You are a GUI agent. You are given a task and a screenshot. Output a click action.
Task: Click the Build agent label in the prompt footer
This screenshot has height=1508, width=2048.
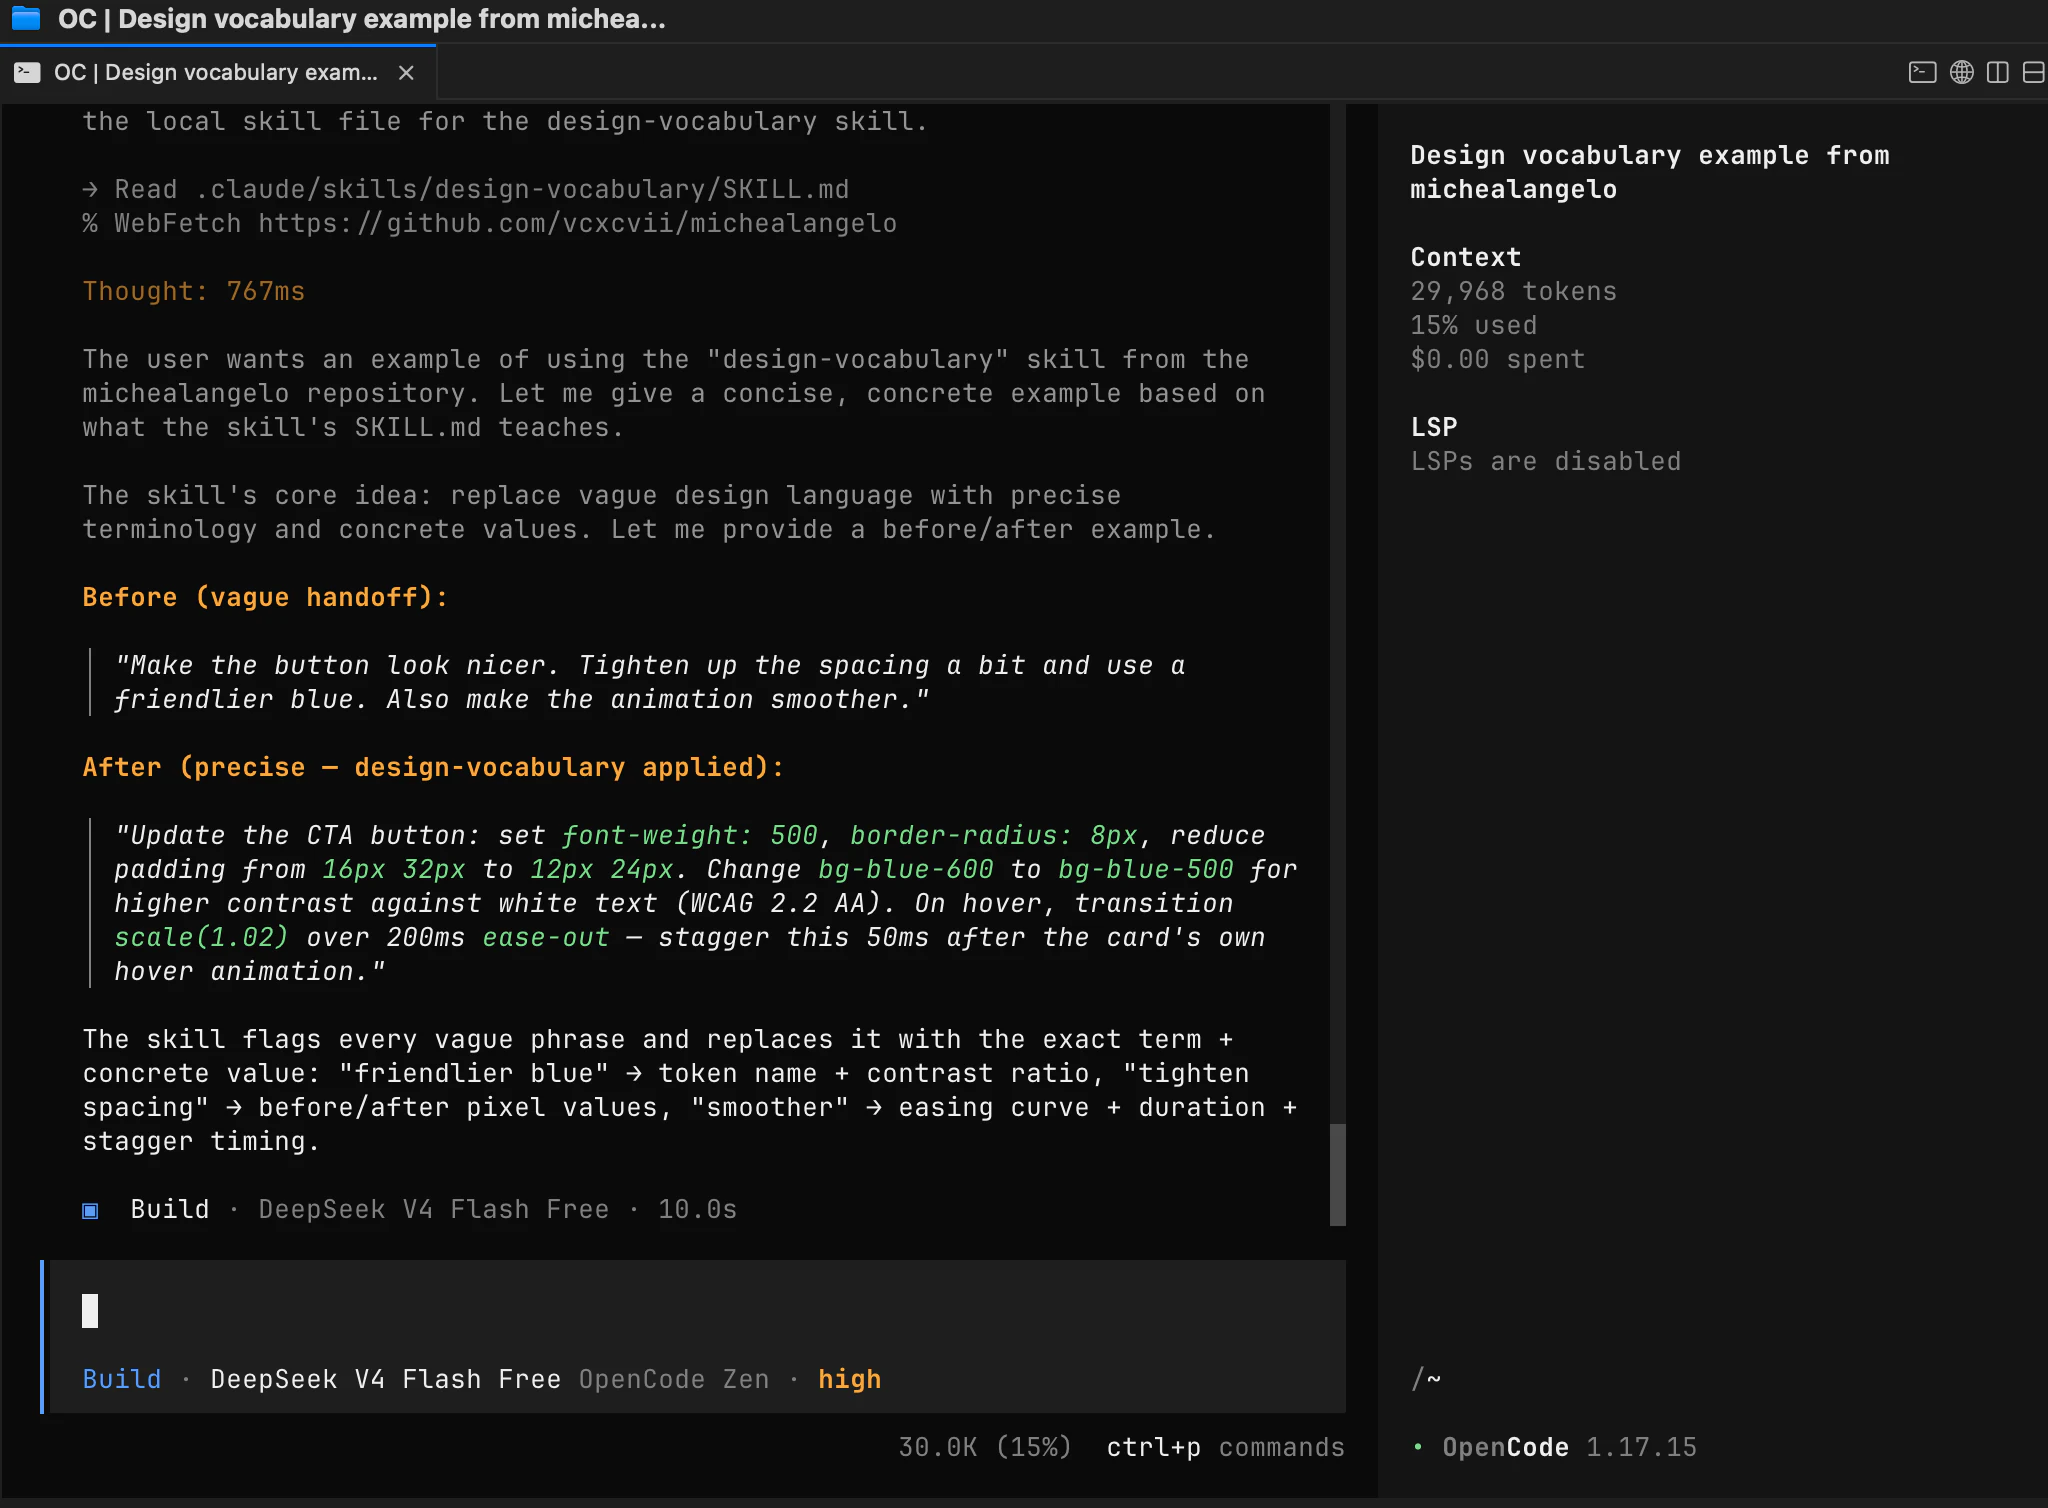pyautogui.click(x=122, y=1379)
